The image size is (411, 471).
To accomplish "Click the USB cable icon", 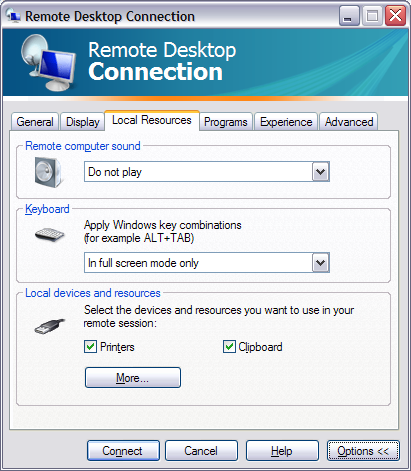I will [x=50, y=326].
